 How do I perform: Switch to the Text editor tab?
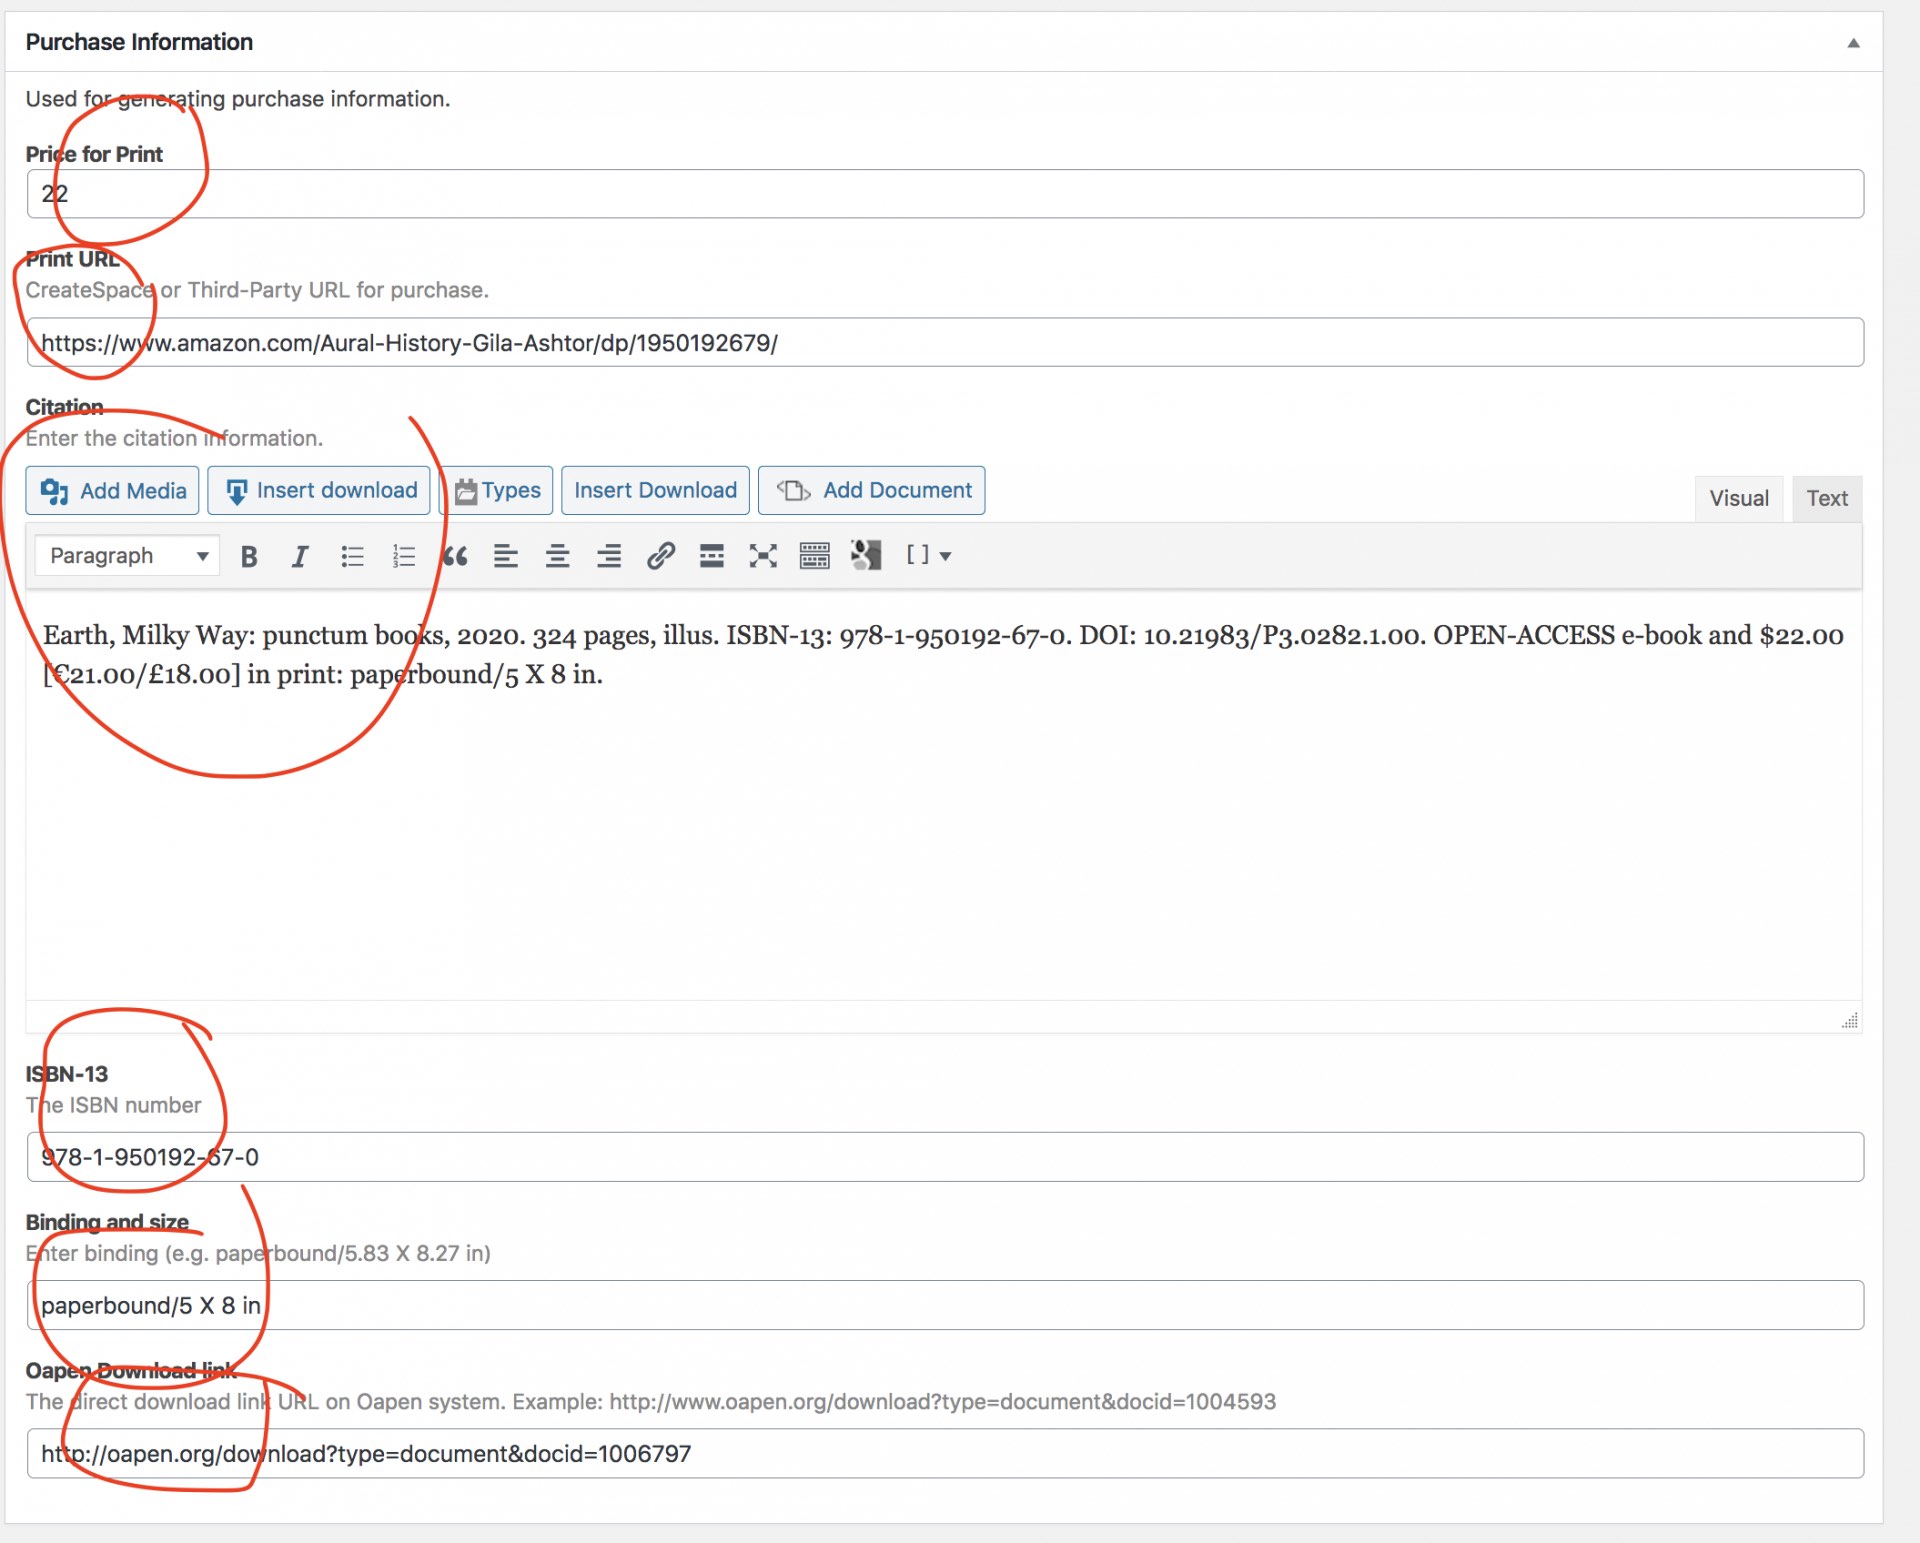tap(1826, 498)
